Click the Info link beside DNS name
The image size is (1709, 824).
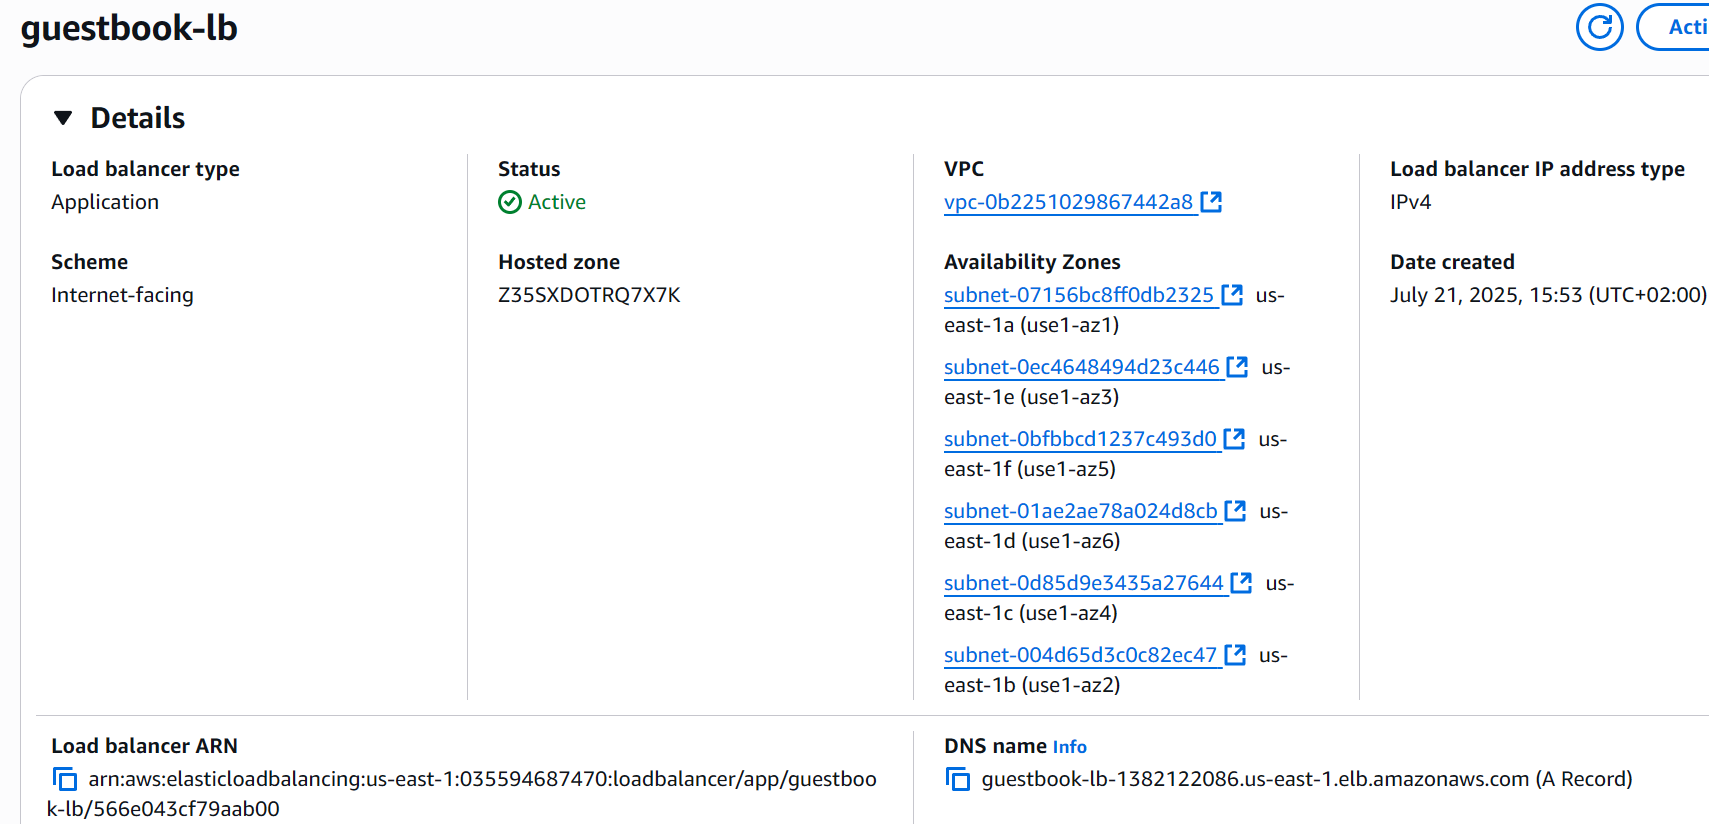click(1069, 747)
